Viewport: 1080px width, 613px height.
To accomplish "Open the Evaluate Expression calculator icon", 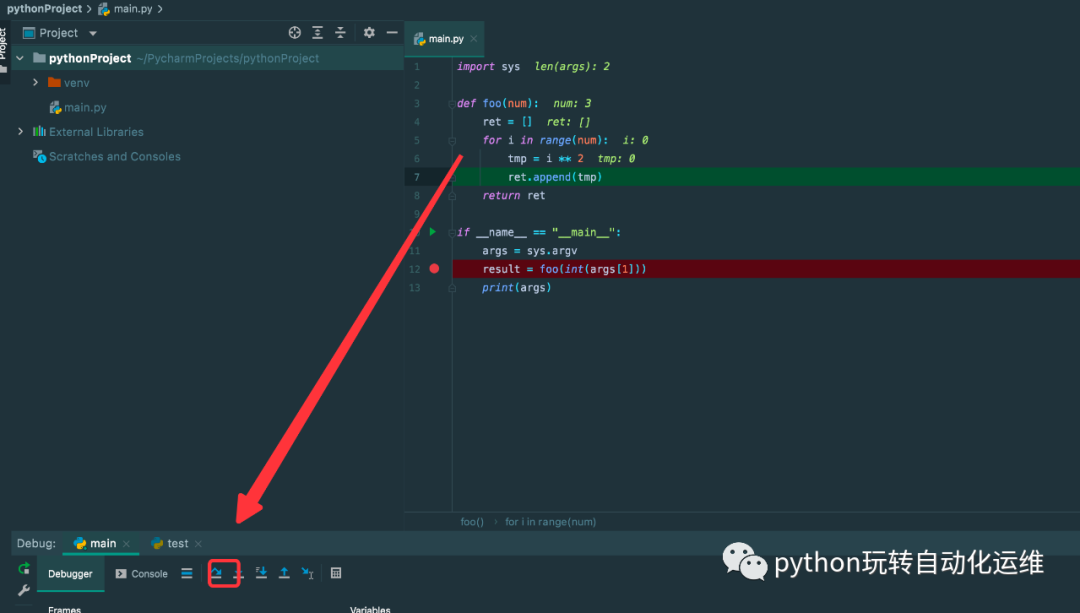I will (x=336, y=573).
